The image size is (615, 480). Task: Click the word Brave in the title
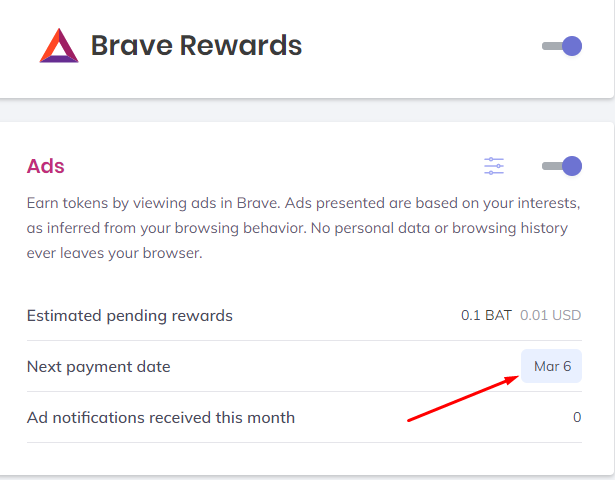coord(129,46)
